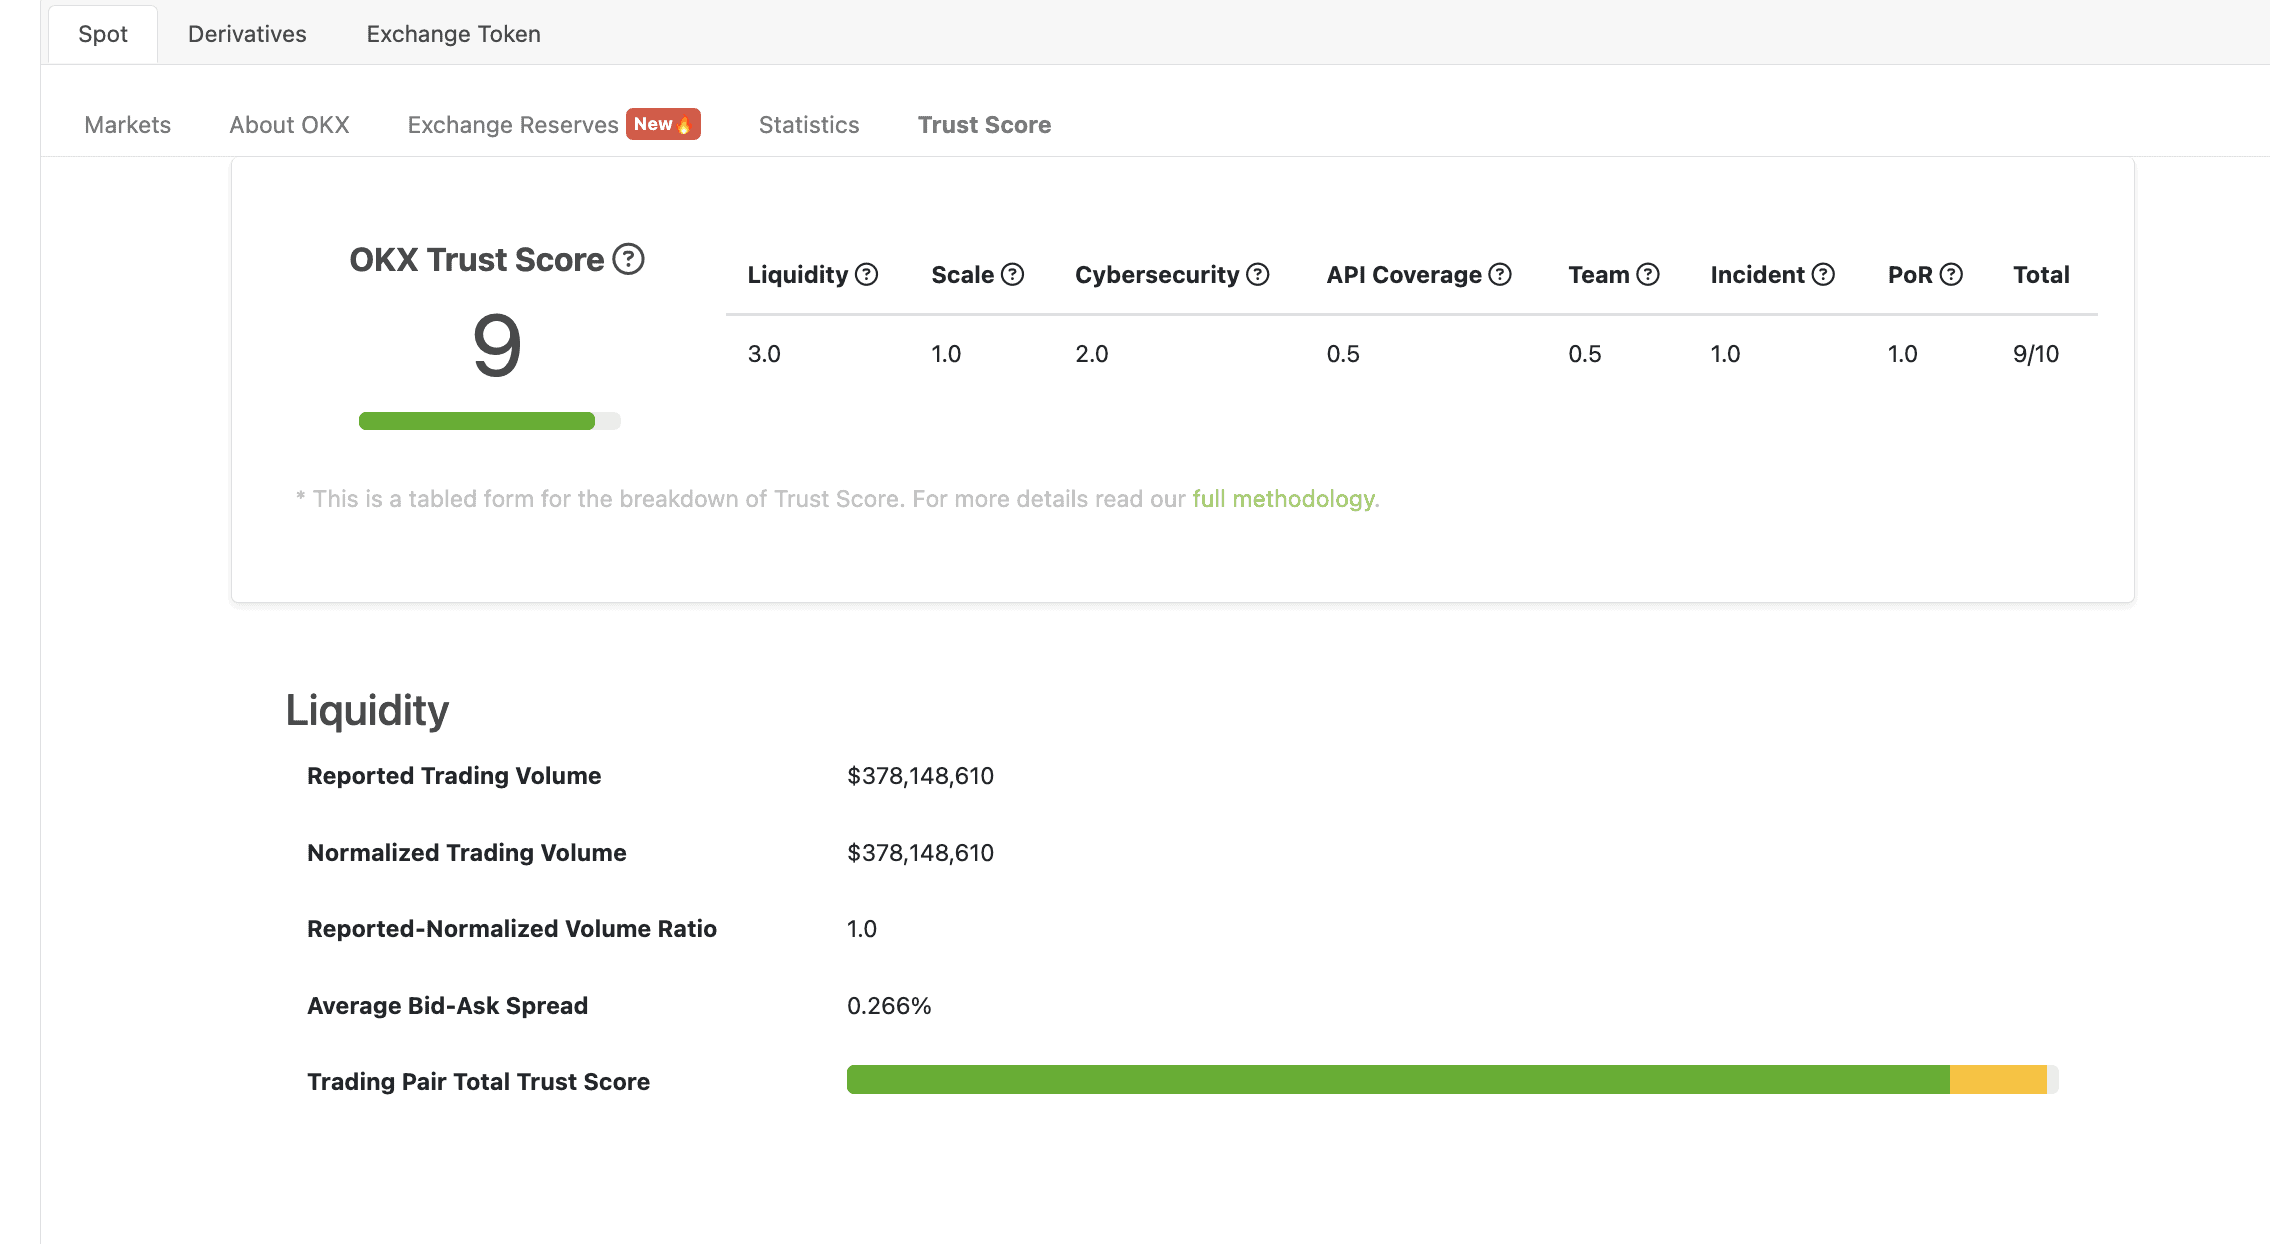Go to the Markets section
This screenshot has width=2270, height=1244.
click(x=127, y=125)
